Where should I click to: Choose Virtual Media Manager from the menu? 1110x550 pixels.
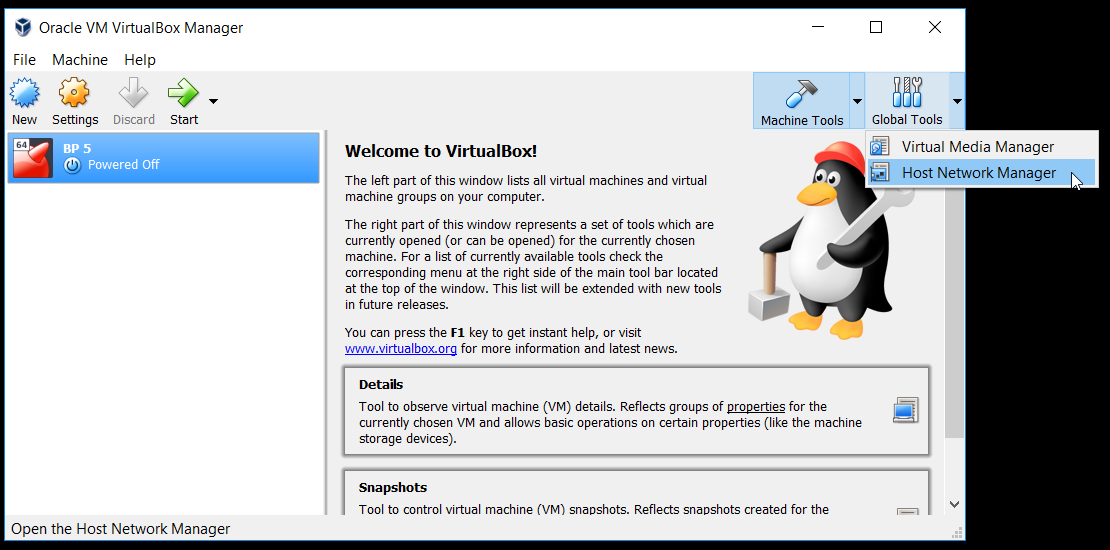pyautogui.click(x=981, y=147)
